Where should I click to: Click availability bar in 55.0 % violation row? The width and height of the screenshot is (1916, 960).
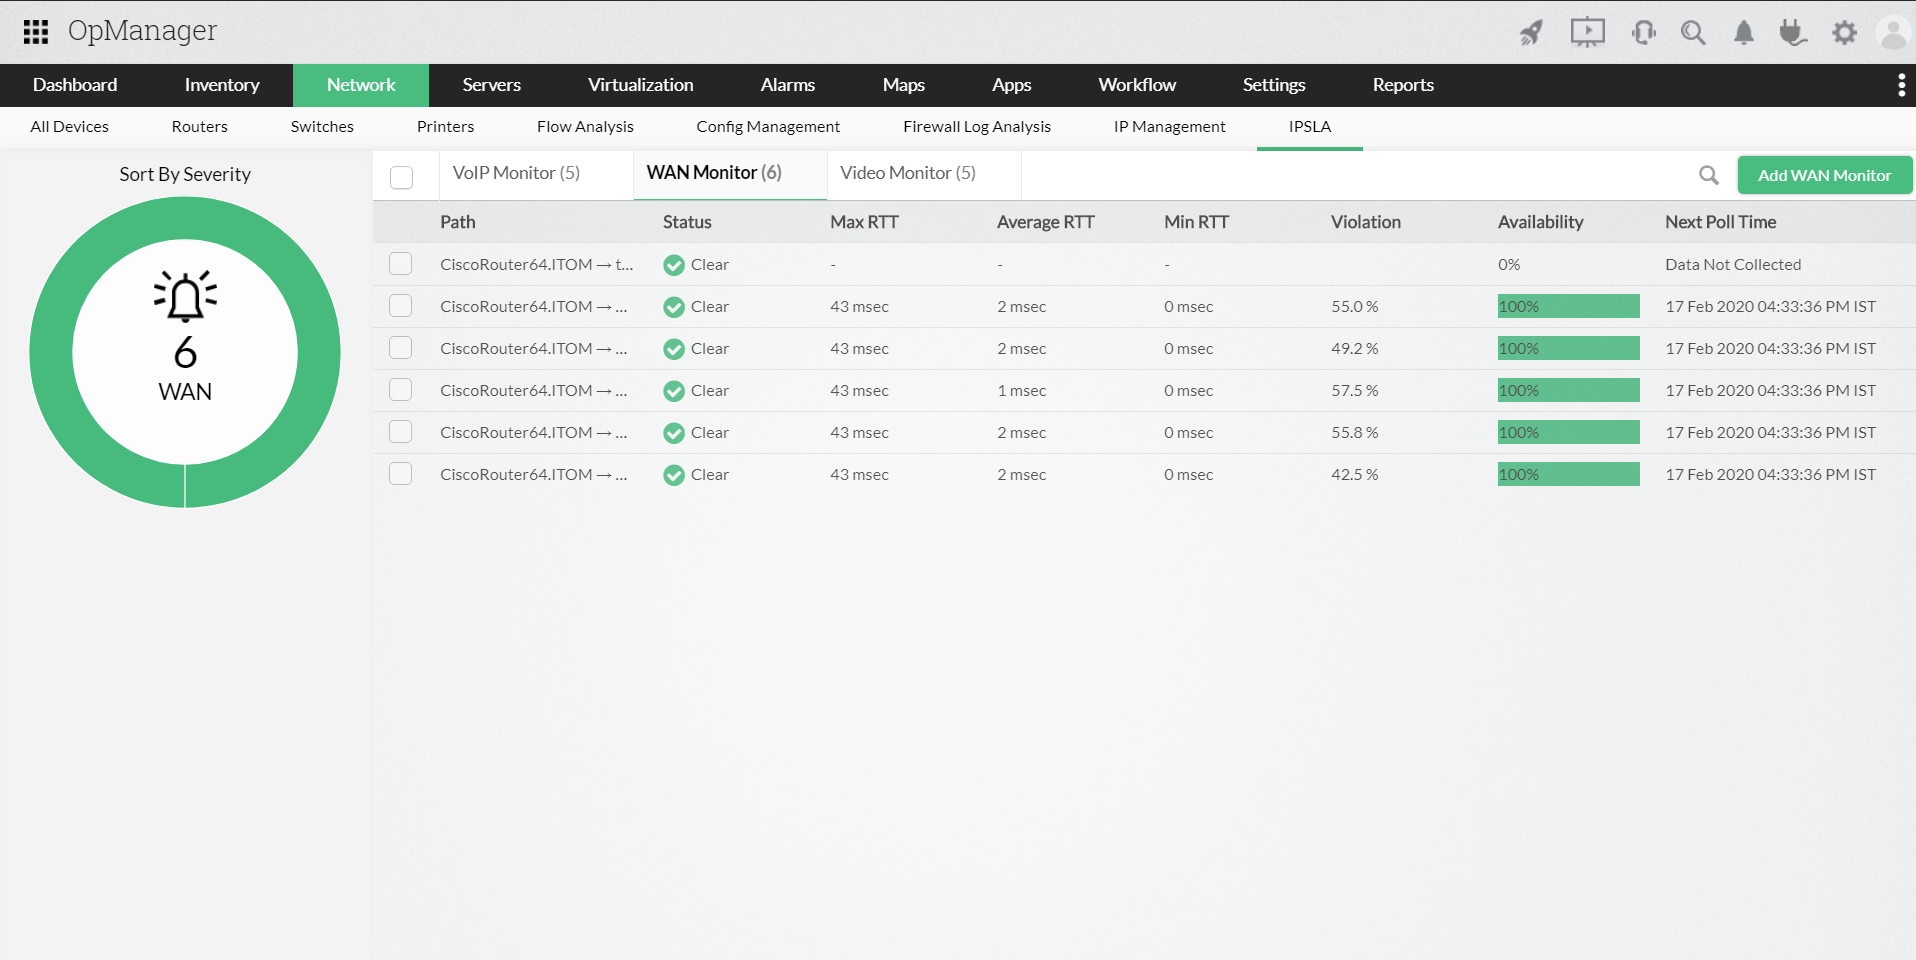click(x=1568, y=306)
